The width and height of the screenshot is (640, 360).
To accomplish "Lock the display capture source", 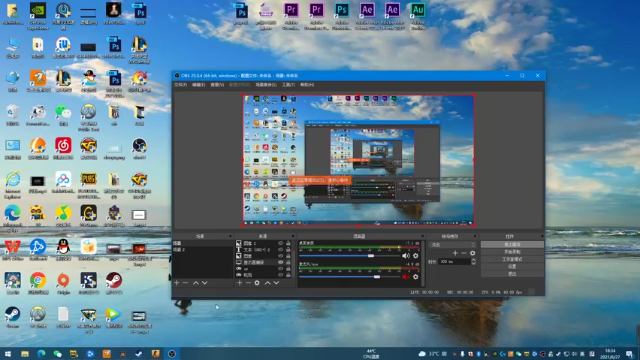I will (288, 262).
